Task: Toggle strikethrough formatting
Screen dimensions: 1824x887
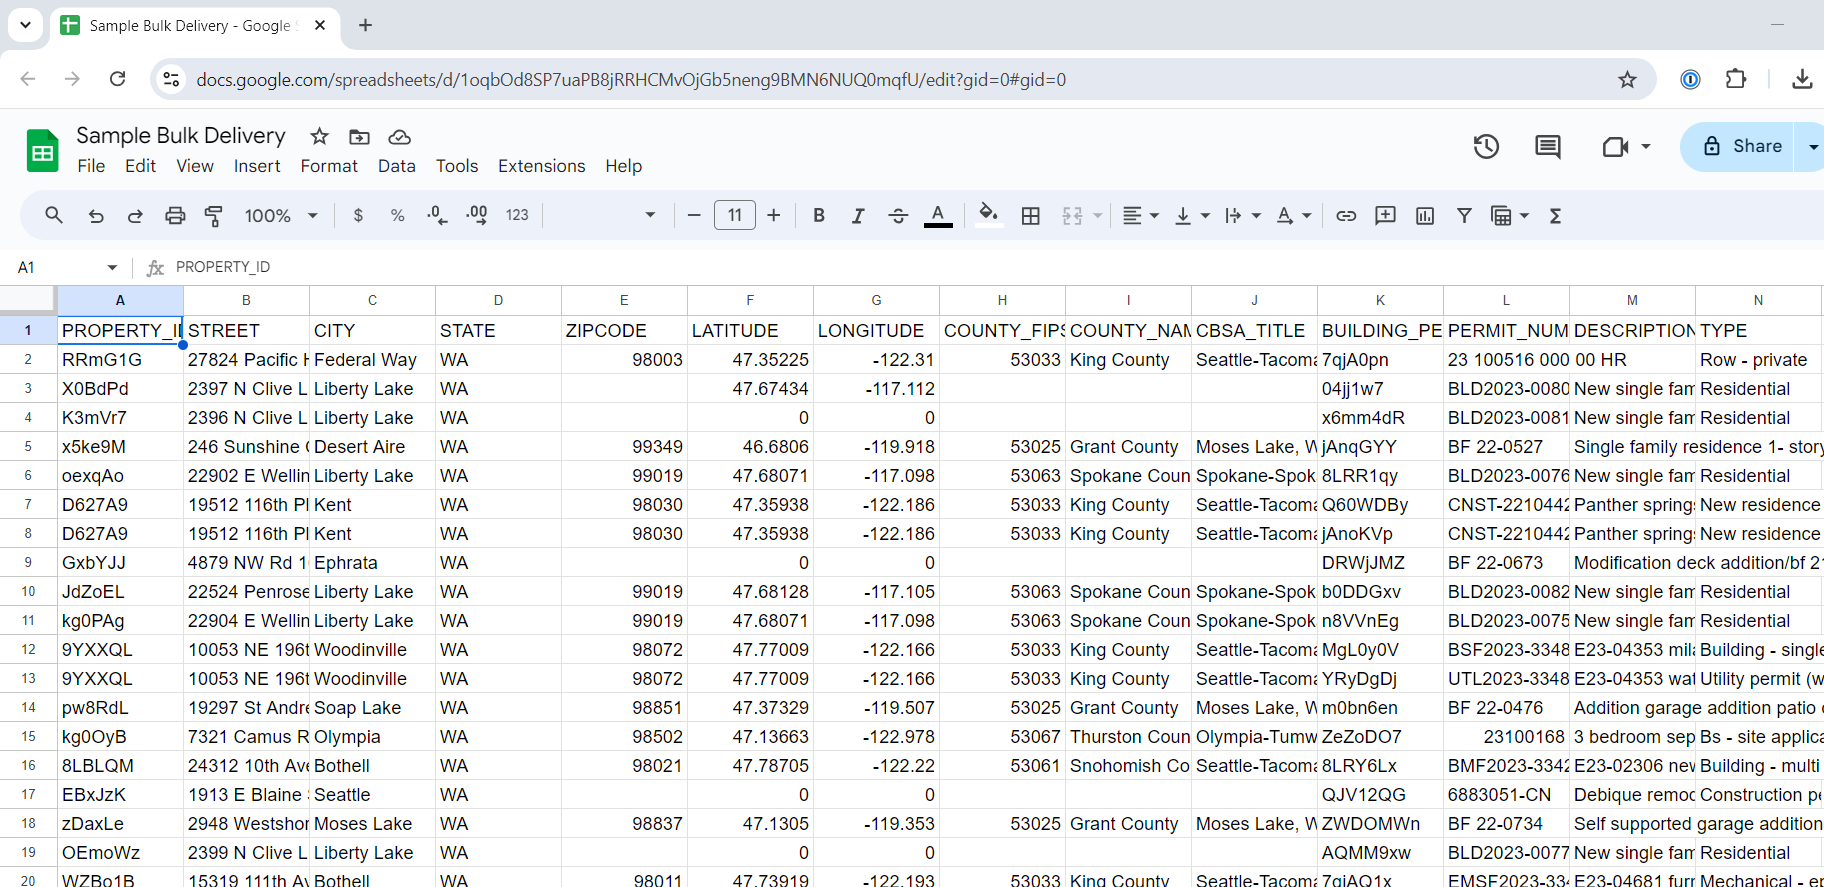Action: 898,215
